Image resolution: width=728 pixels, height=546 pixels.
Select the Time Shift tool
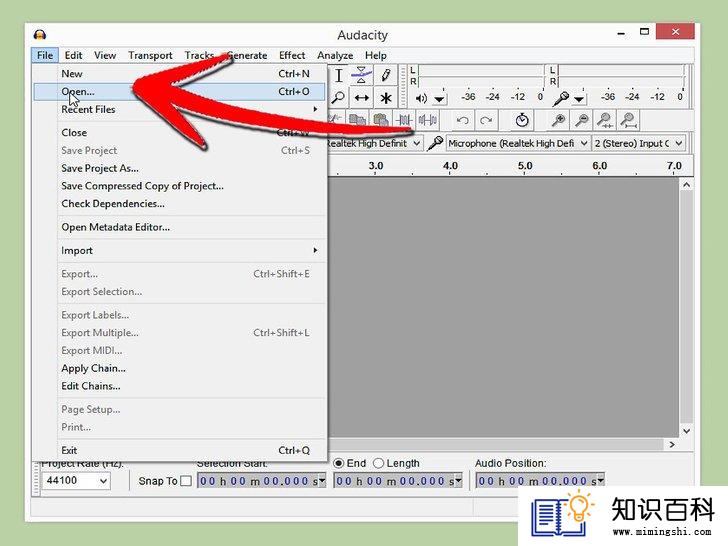[x=362, y=98]
